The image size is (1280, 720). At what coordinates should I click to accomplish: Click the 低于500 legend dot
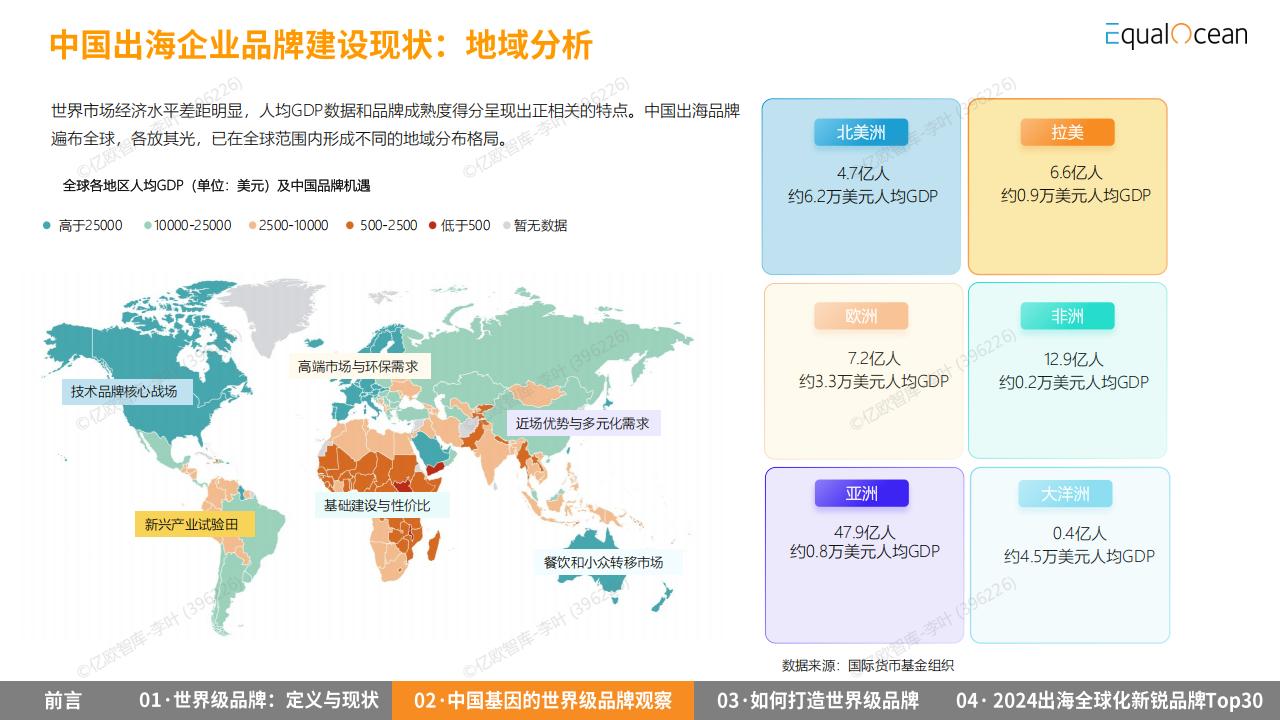pyautogui.click(x=432, y=226)
